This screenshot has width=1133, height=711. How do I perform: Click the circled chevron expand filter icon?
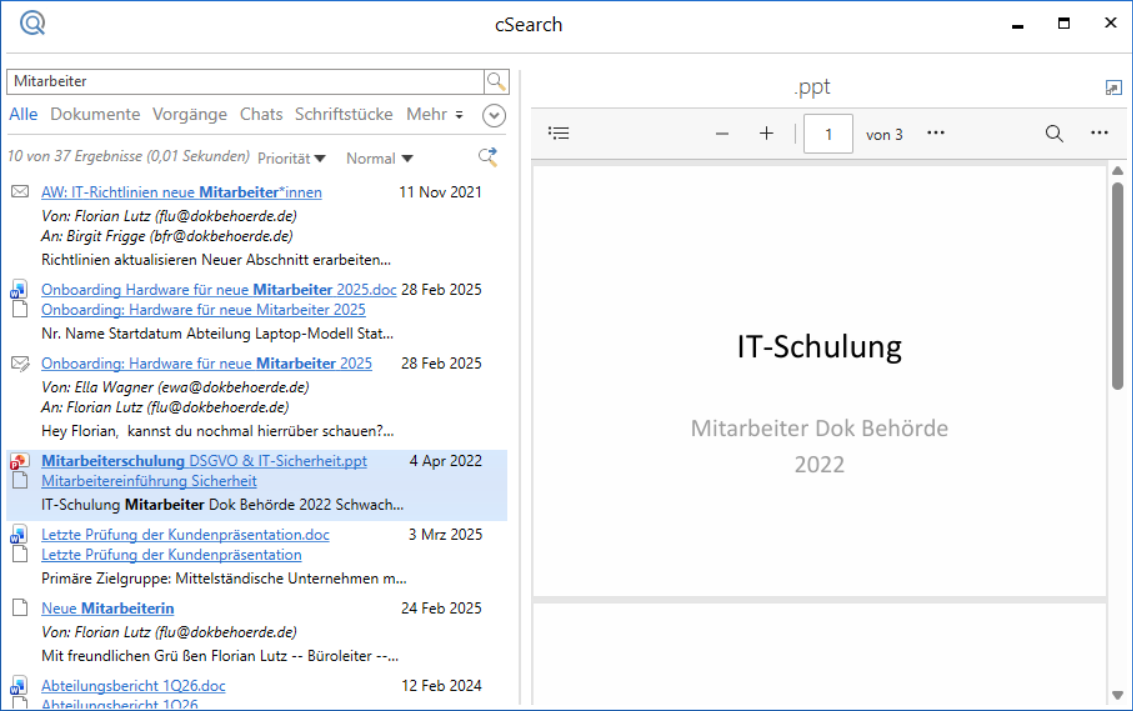[494, 116]
